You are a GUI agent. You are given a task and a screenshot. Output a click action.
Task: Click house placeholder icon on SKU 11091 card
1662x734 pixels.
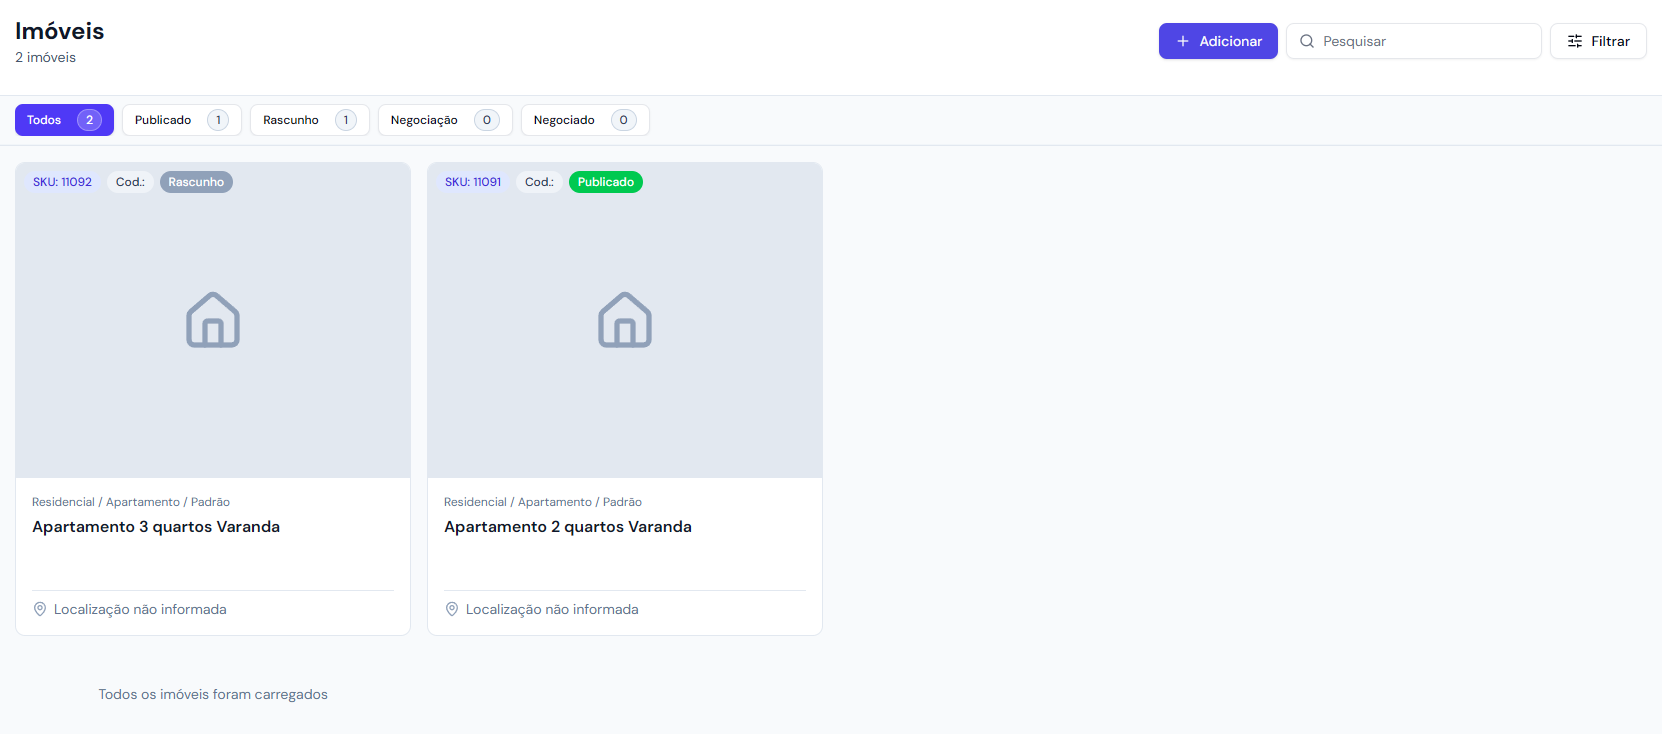(625, 320)
